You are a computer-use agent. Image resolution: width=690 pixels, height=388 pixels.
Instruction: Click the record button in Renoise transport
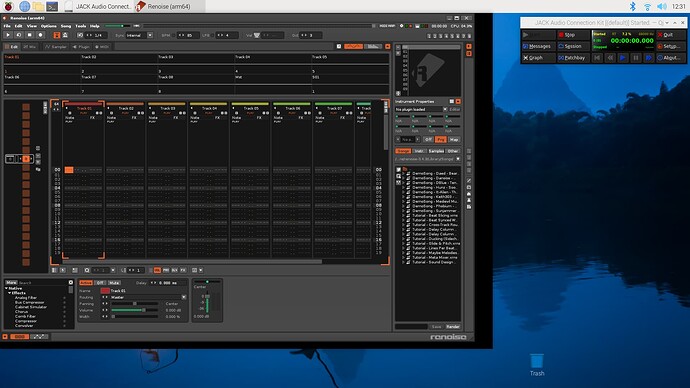(x=40, y=35)
